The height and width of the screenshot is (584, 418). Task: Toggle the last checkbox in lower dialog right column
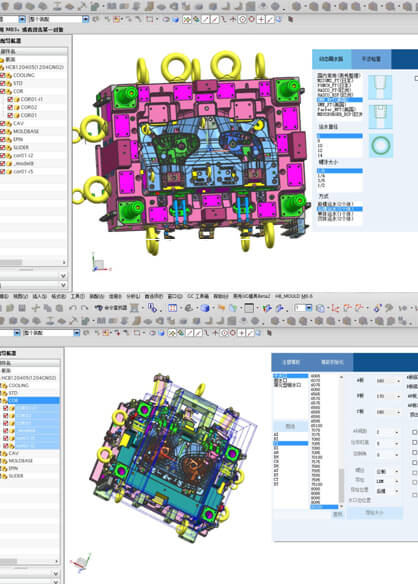tap(414, 495)
